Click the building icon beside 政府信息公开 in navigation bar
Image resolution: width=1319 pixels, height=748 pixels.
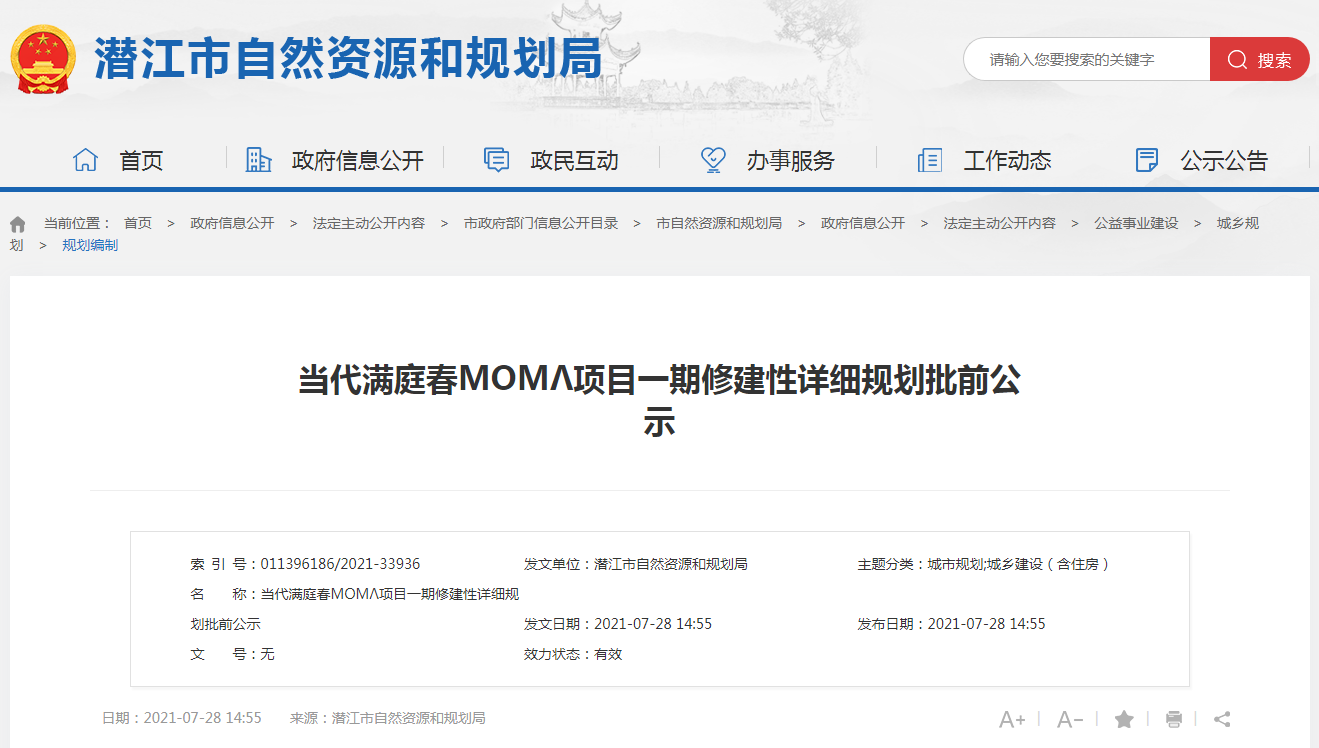(x=259, y=160)
